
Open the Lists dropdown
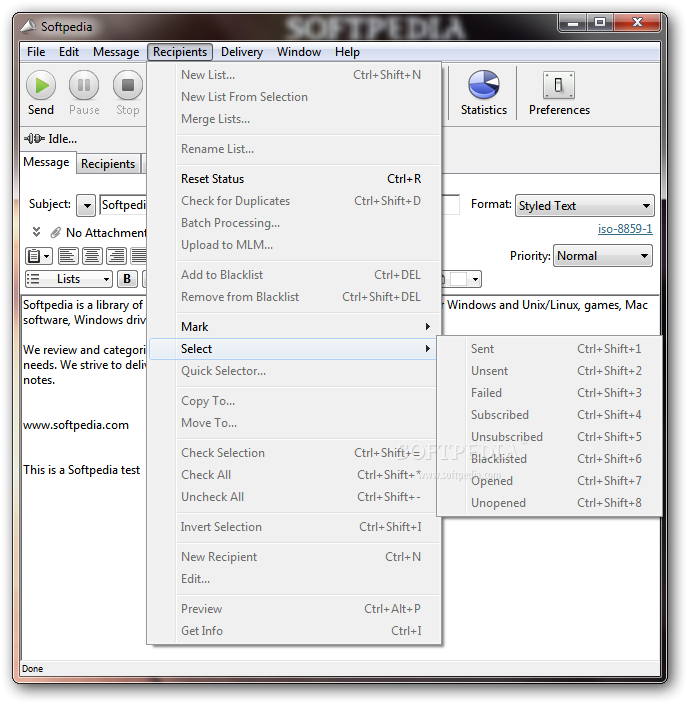[68, 279]
